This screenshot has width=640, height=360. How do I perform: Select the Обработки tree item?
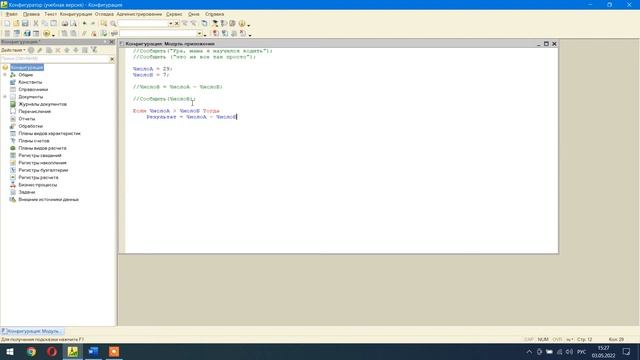[x=30, y=126]
